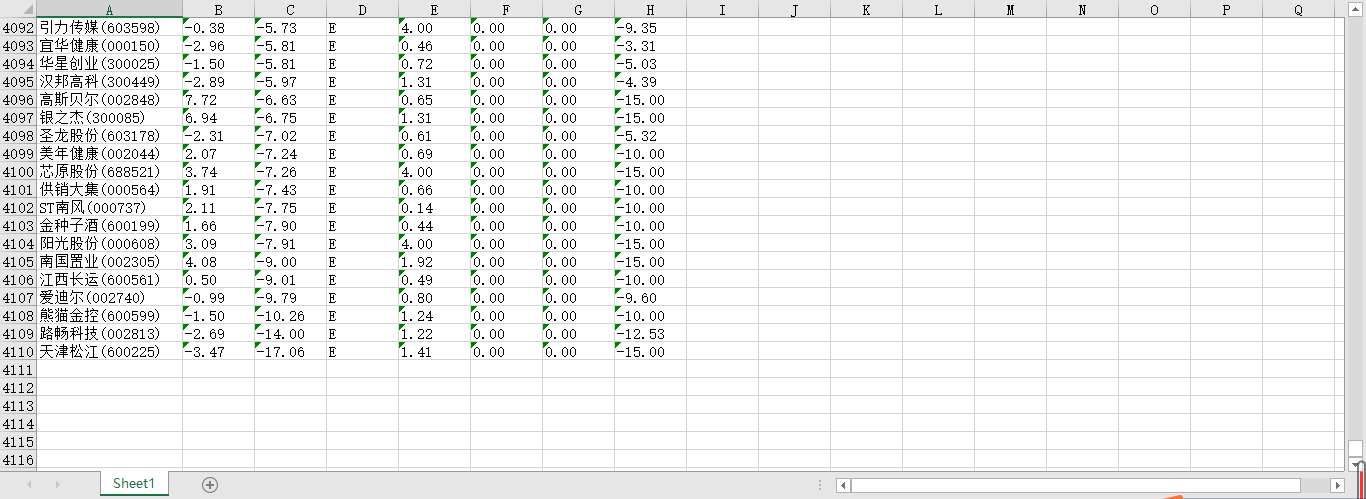Viewport: 1366px width, 499px height.
Task: Select column K header
Action: (x=866, y=9)
